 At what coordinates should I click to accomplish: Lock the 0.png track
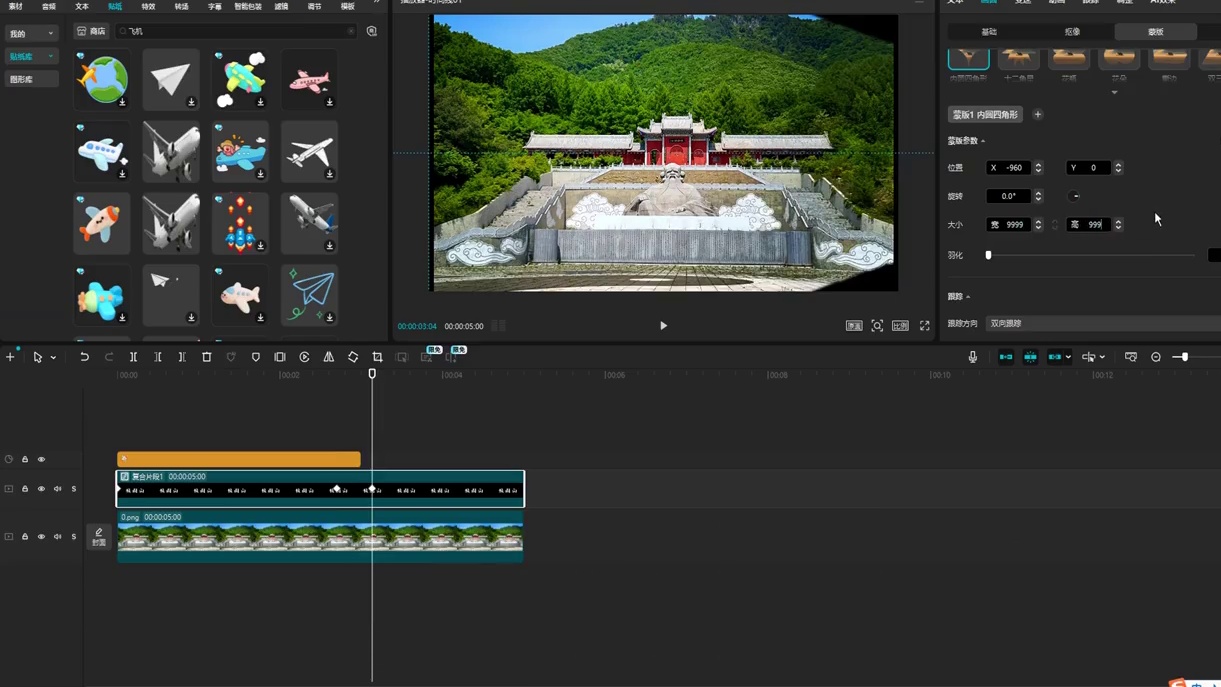click(25, 537)
